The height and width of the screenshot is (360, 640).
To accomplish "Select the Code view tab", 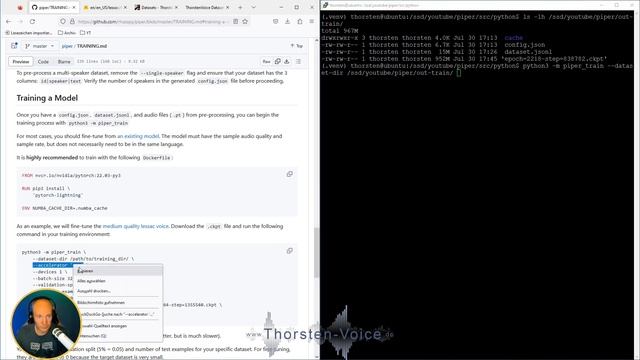I will coord(43,62).
